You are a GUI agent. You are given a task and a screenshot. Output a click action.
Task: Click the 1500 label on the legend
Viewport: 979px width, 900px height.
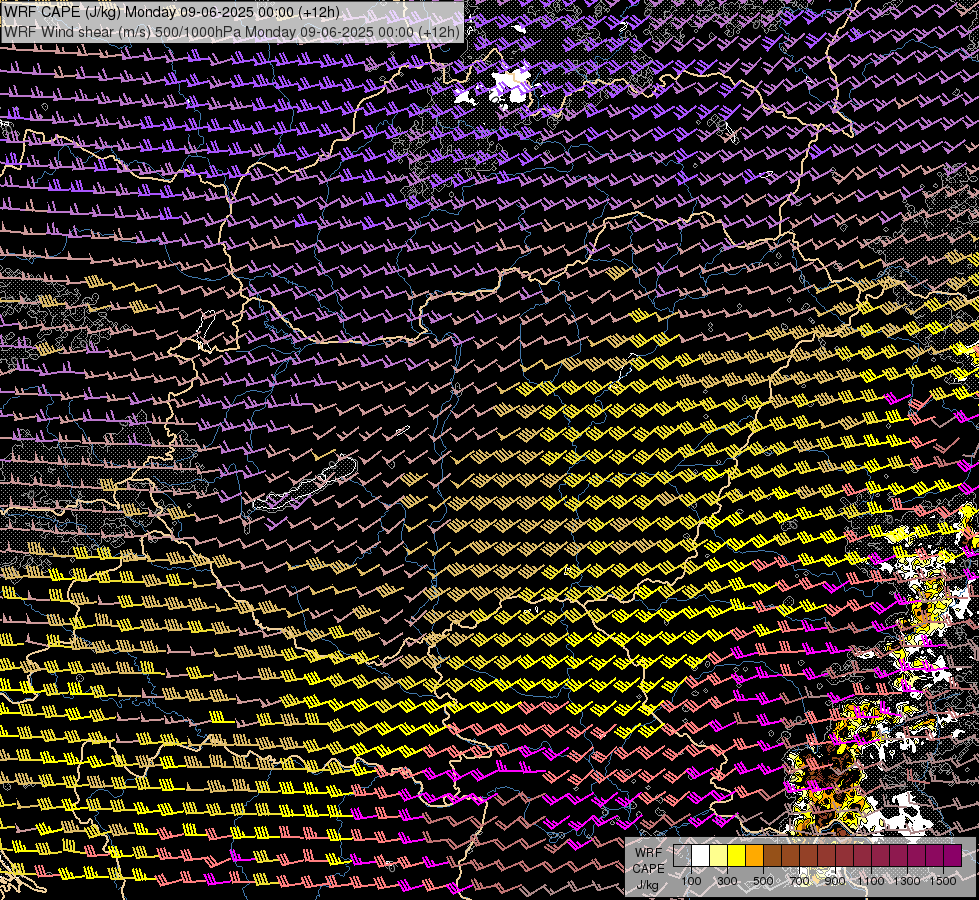pyautogui.click(x=943, y=881)
